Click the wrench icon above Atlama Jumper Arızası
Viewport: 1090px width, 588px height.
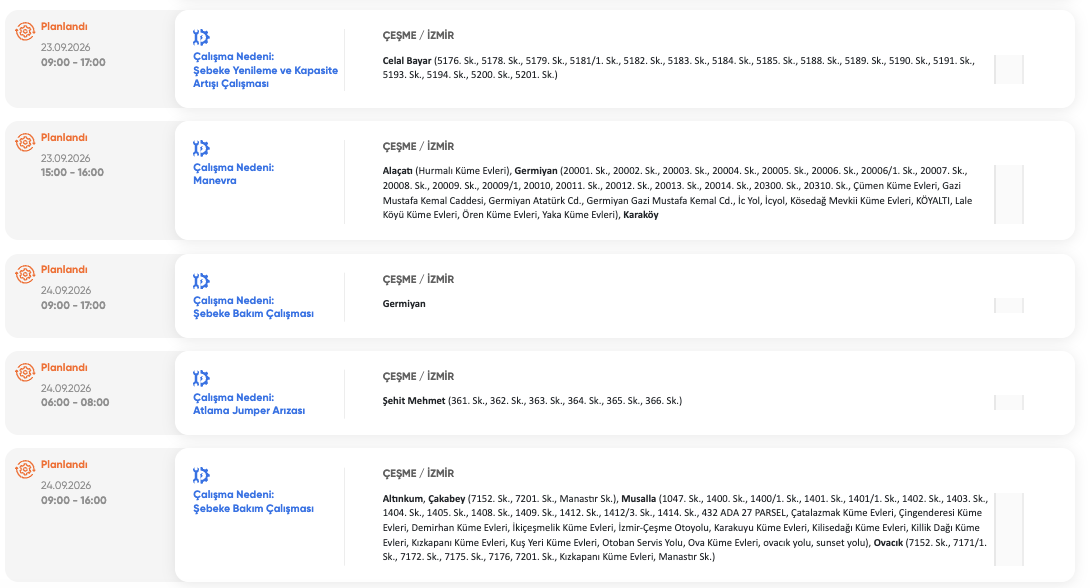(201, 378)
